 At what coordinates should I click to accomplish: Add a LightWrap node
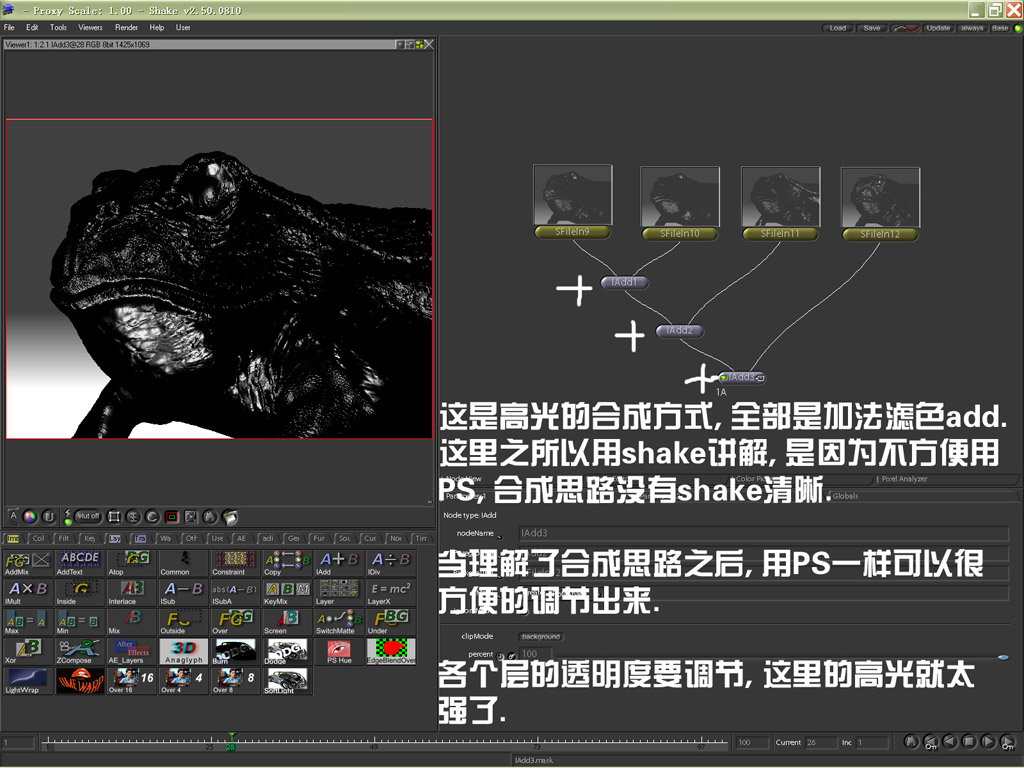click(27, 680)
